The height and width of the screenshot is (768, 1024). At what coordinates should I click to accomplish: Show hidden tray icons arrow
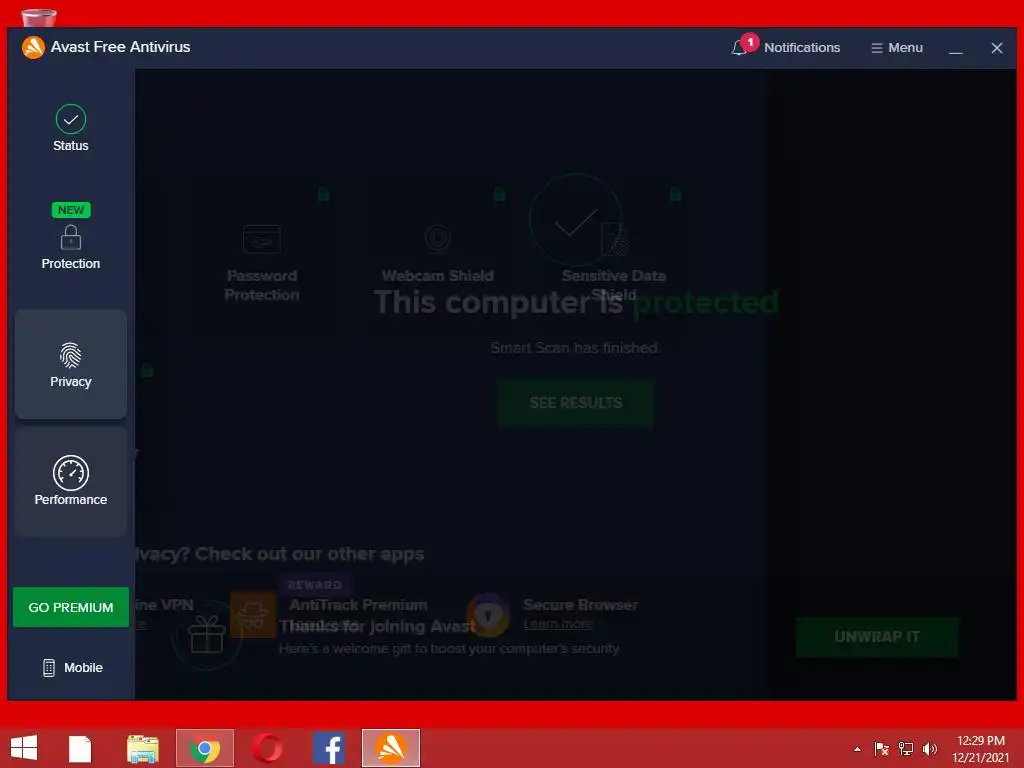pos(857,749)
